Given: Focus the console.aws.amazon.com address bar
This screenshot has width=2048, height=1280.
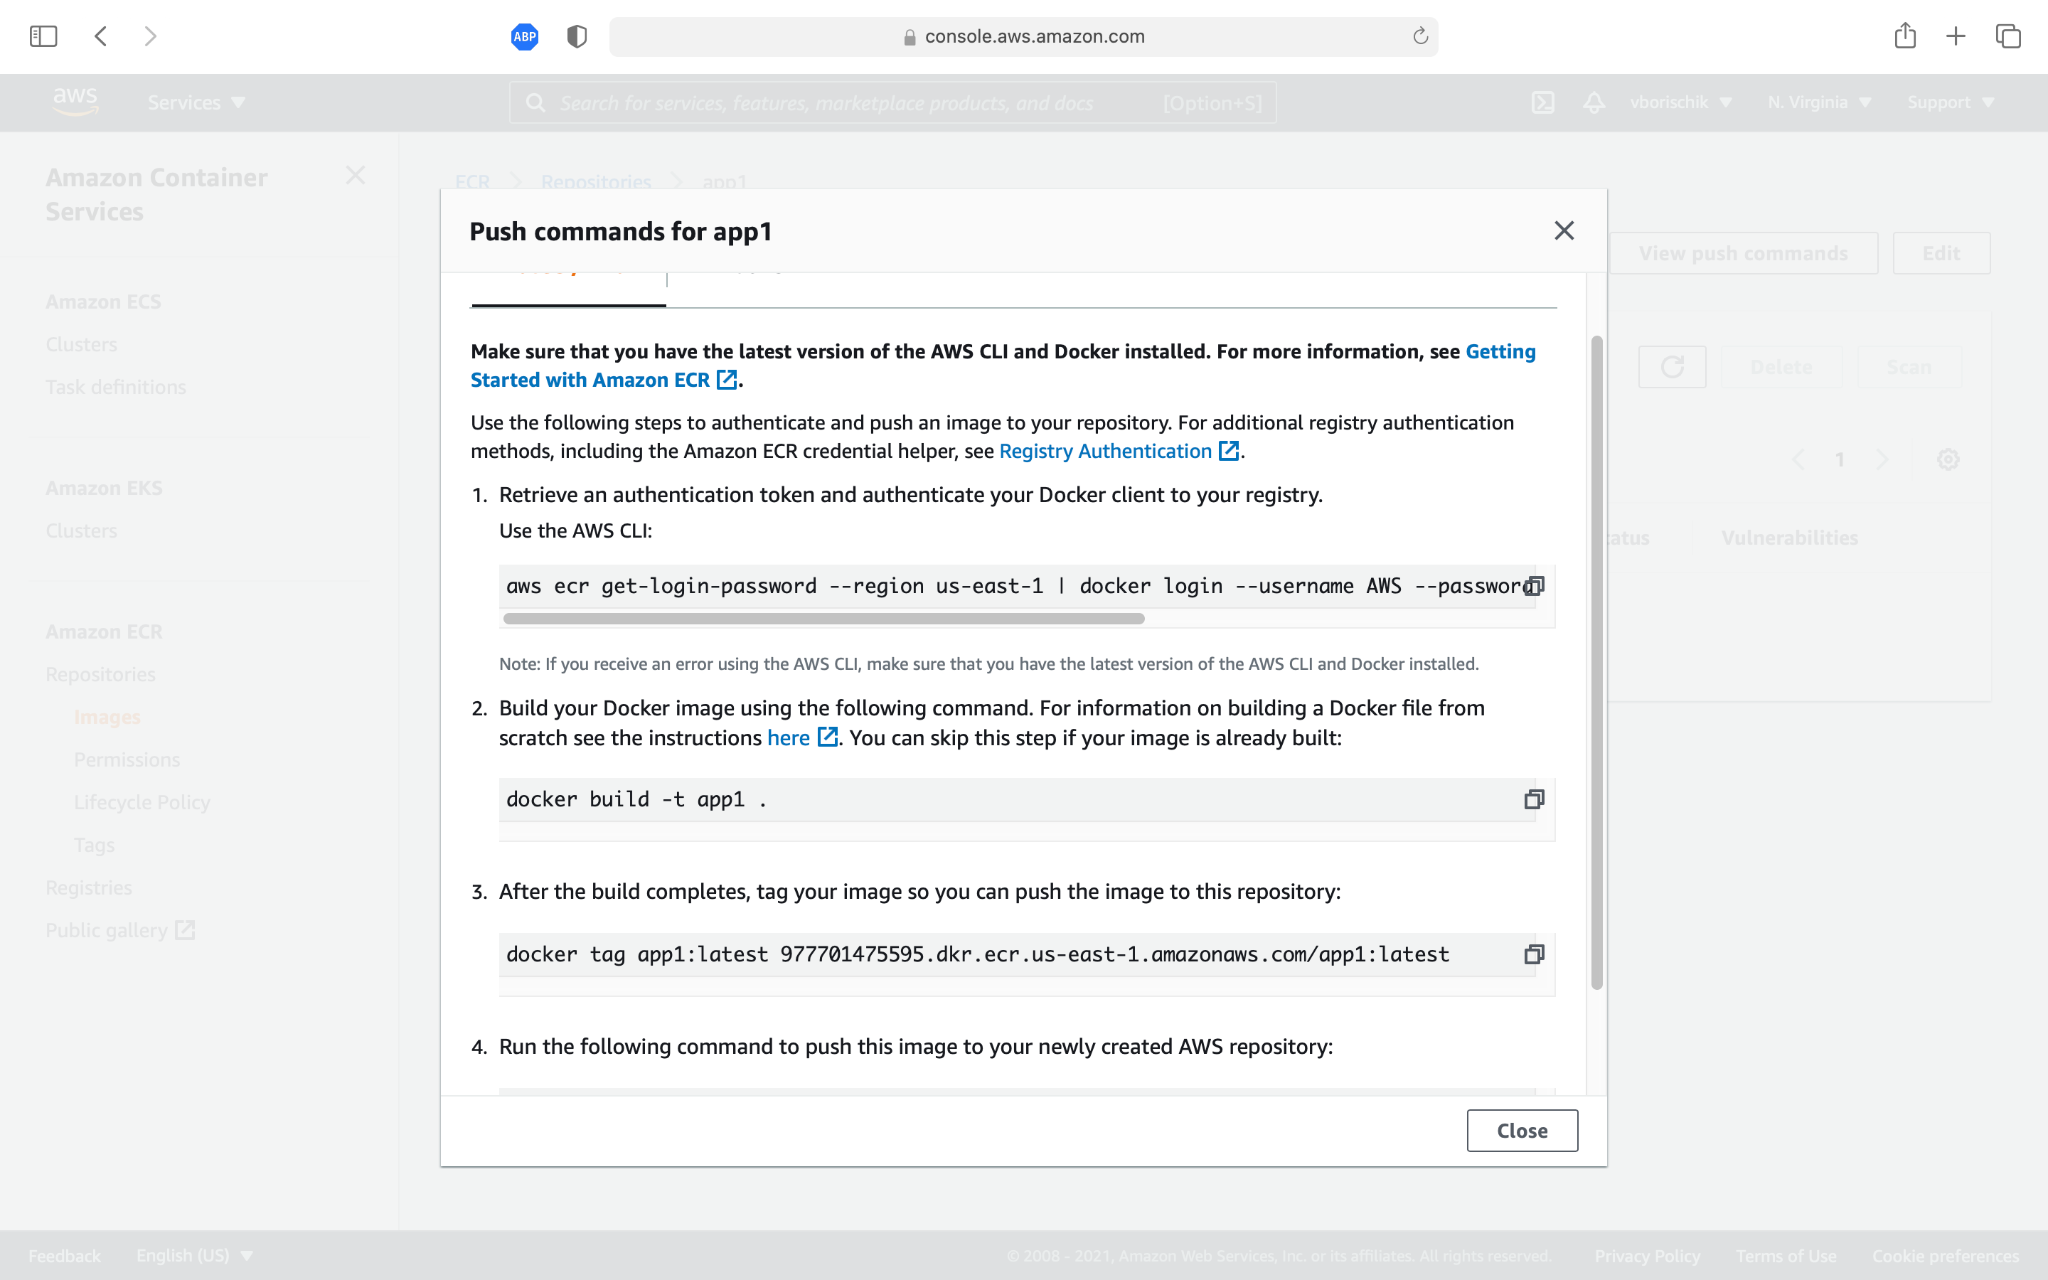Looking at the screenshot, I should 1023,37.
